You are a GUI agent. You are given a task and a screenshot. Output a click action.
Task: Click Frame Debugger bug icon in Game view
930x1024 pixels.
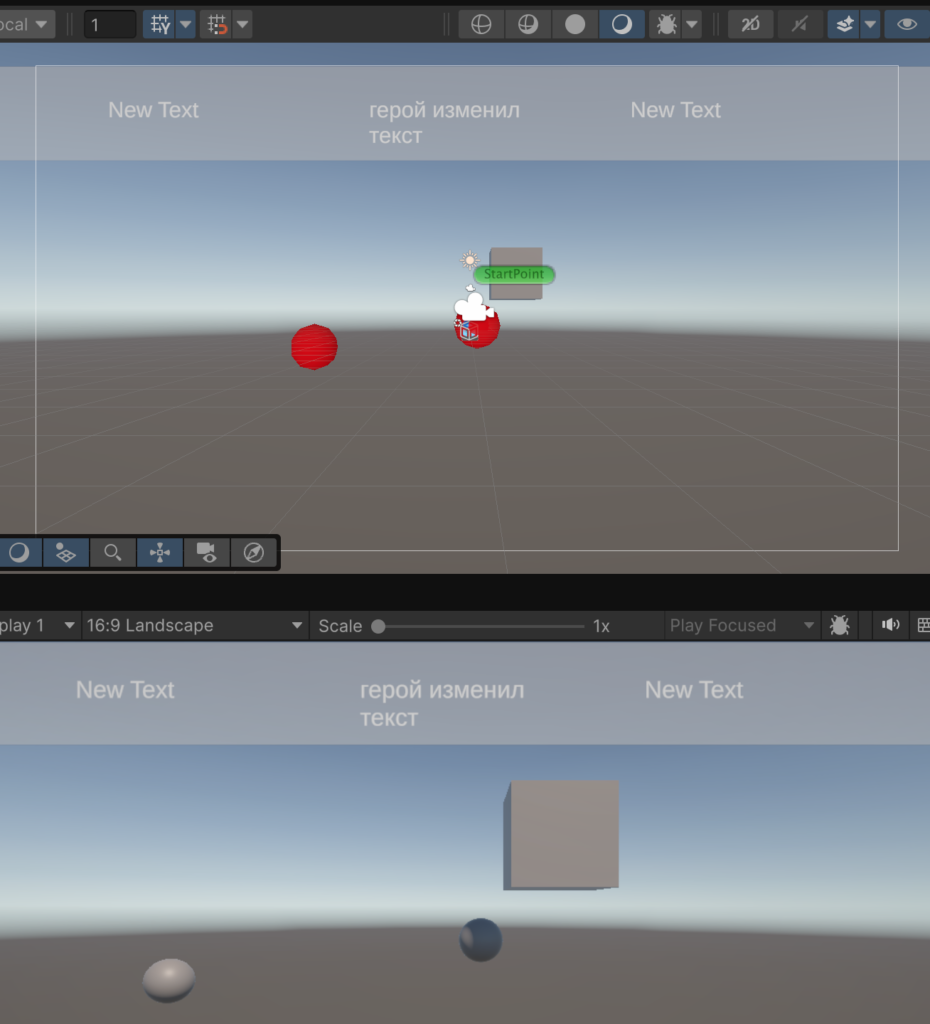[x=839, y=626]
